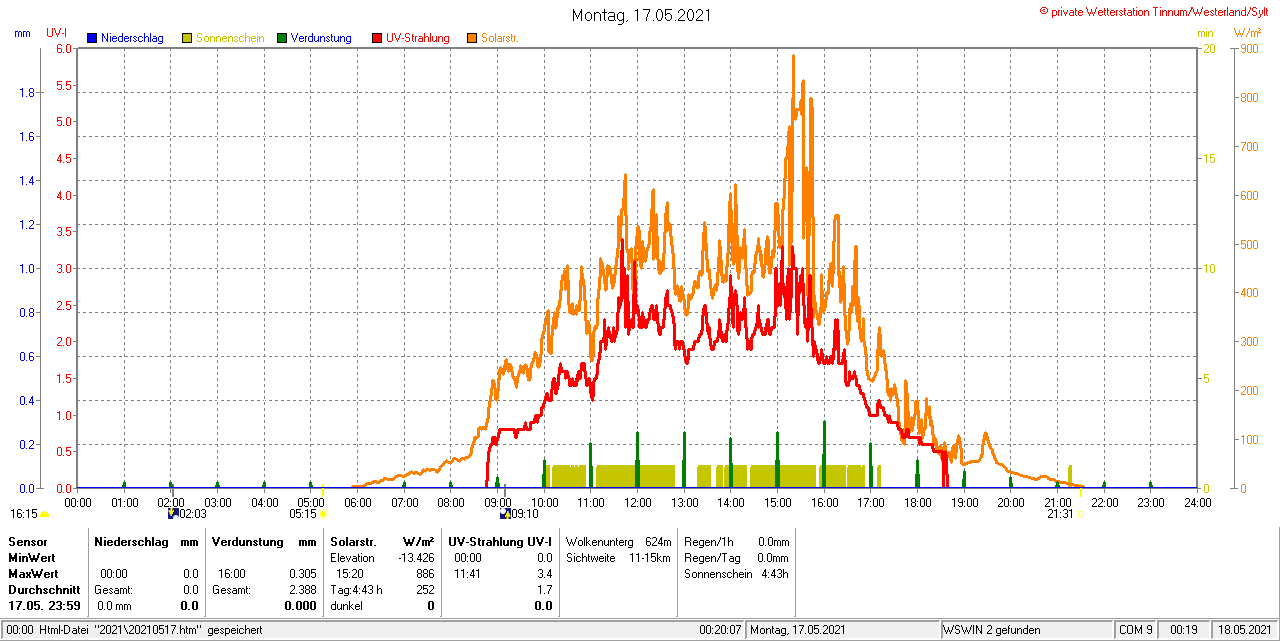Click the Verdunstung max value 0.305
This screenshot has width=1280, height=641.
302,574
